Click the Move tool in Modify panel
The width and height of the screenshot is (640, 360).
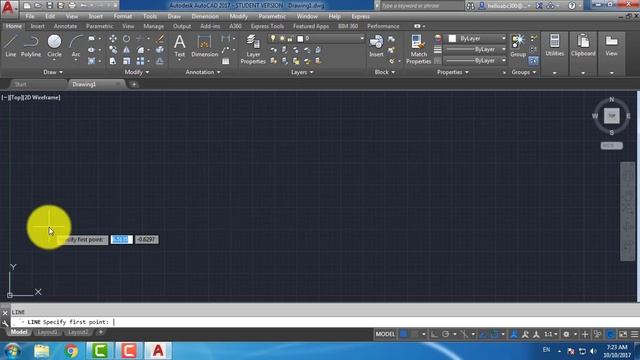(113, 39)
